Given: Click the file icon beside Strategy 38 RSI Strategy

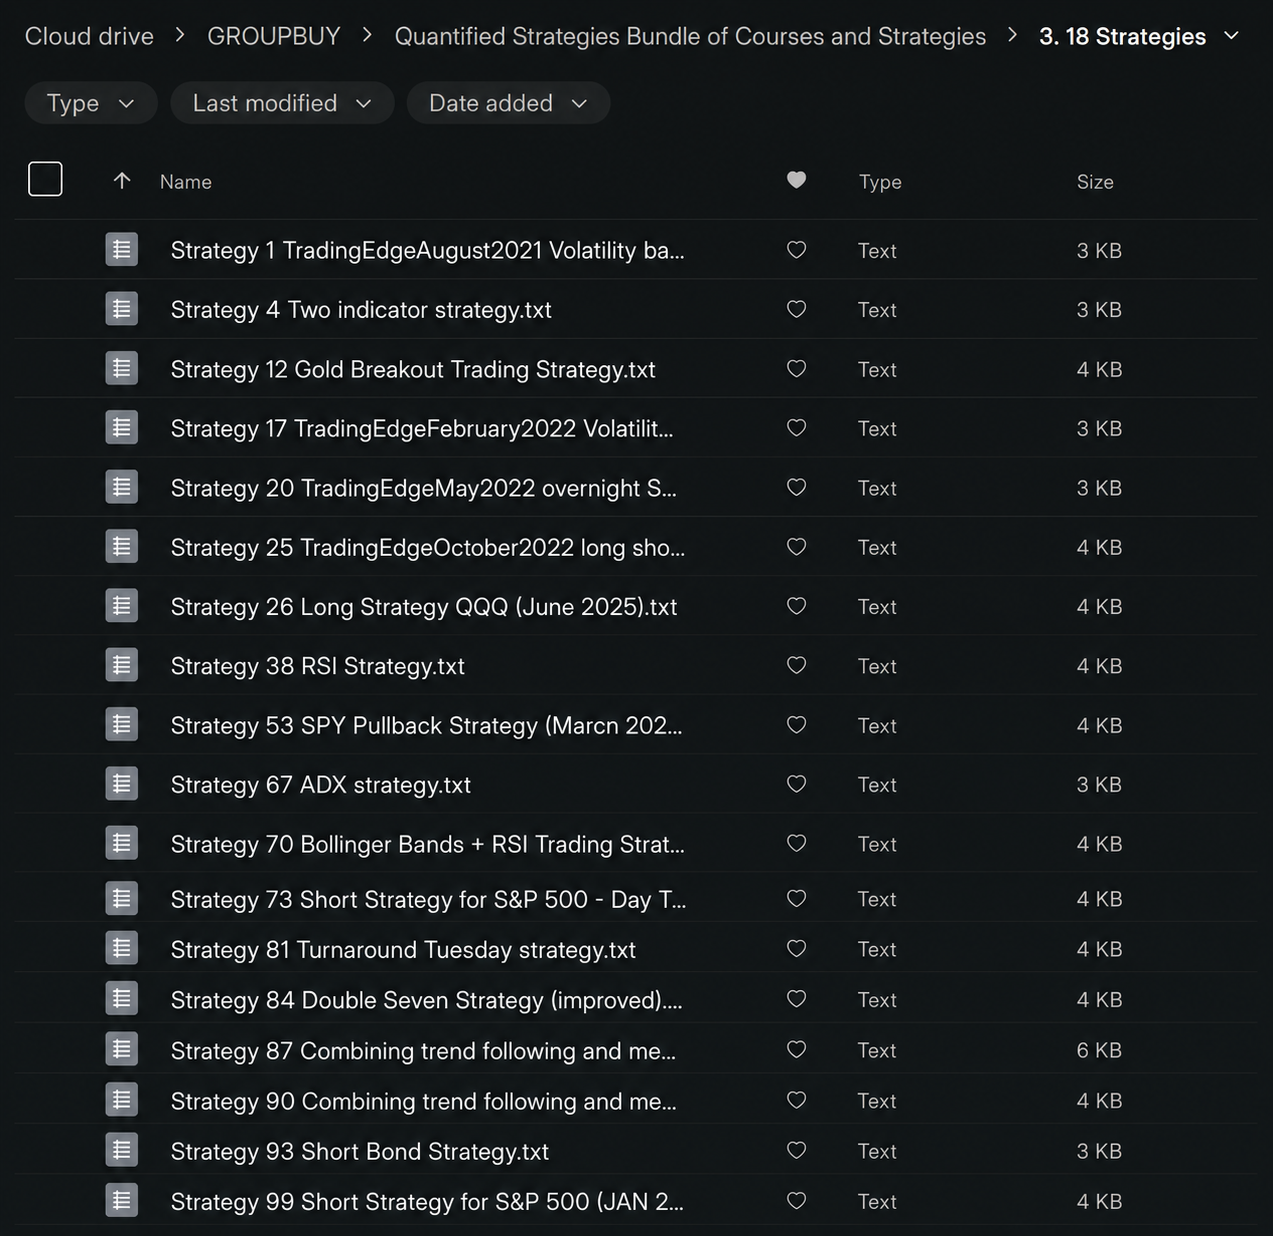Looking at the screenshot, I should tap(122, 665).
